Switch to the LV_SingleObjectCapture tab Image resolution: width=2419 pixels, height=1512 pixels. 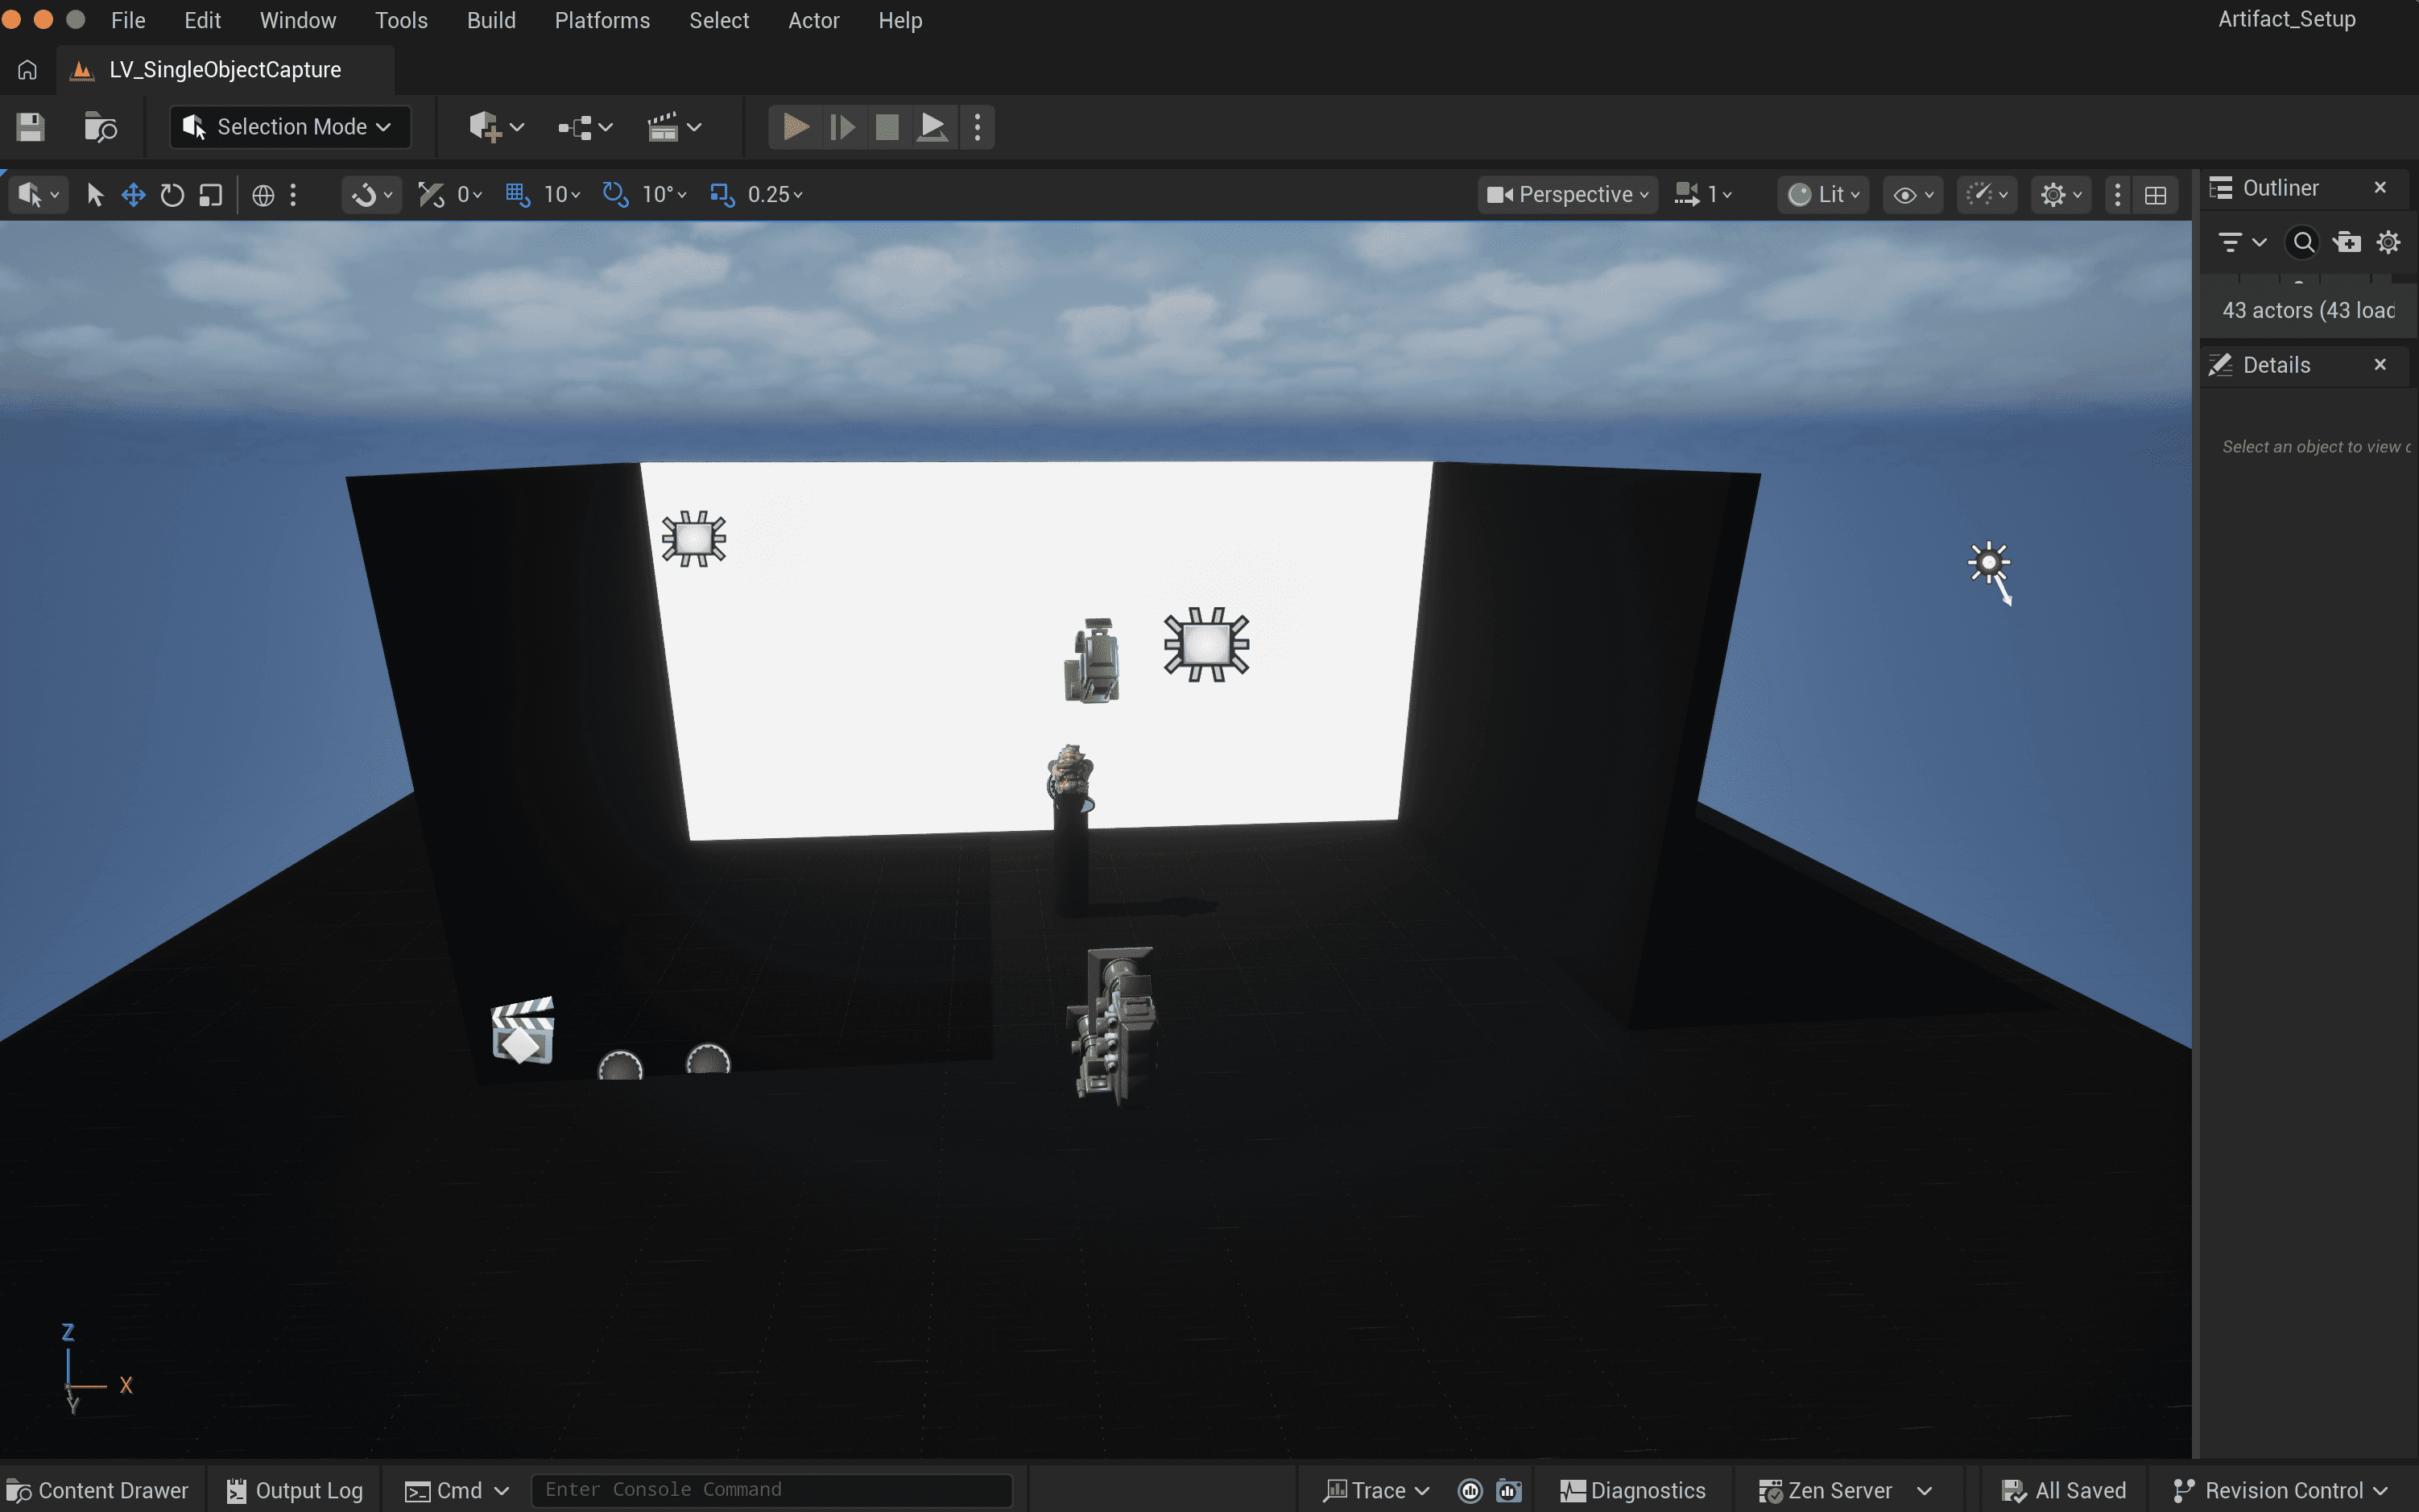(224, 70)
